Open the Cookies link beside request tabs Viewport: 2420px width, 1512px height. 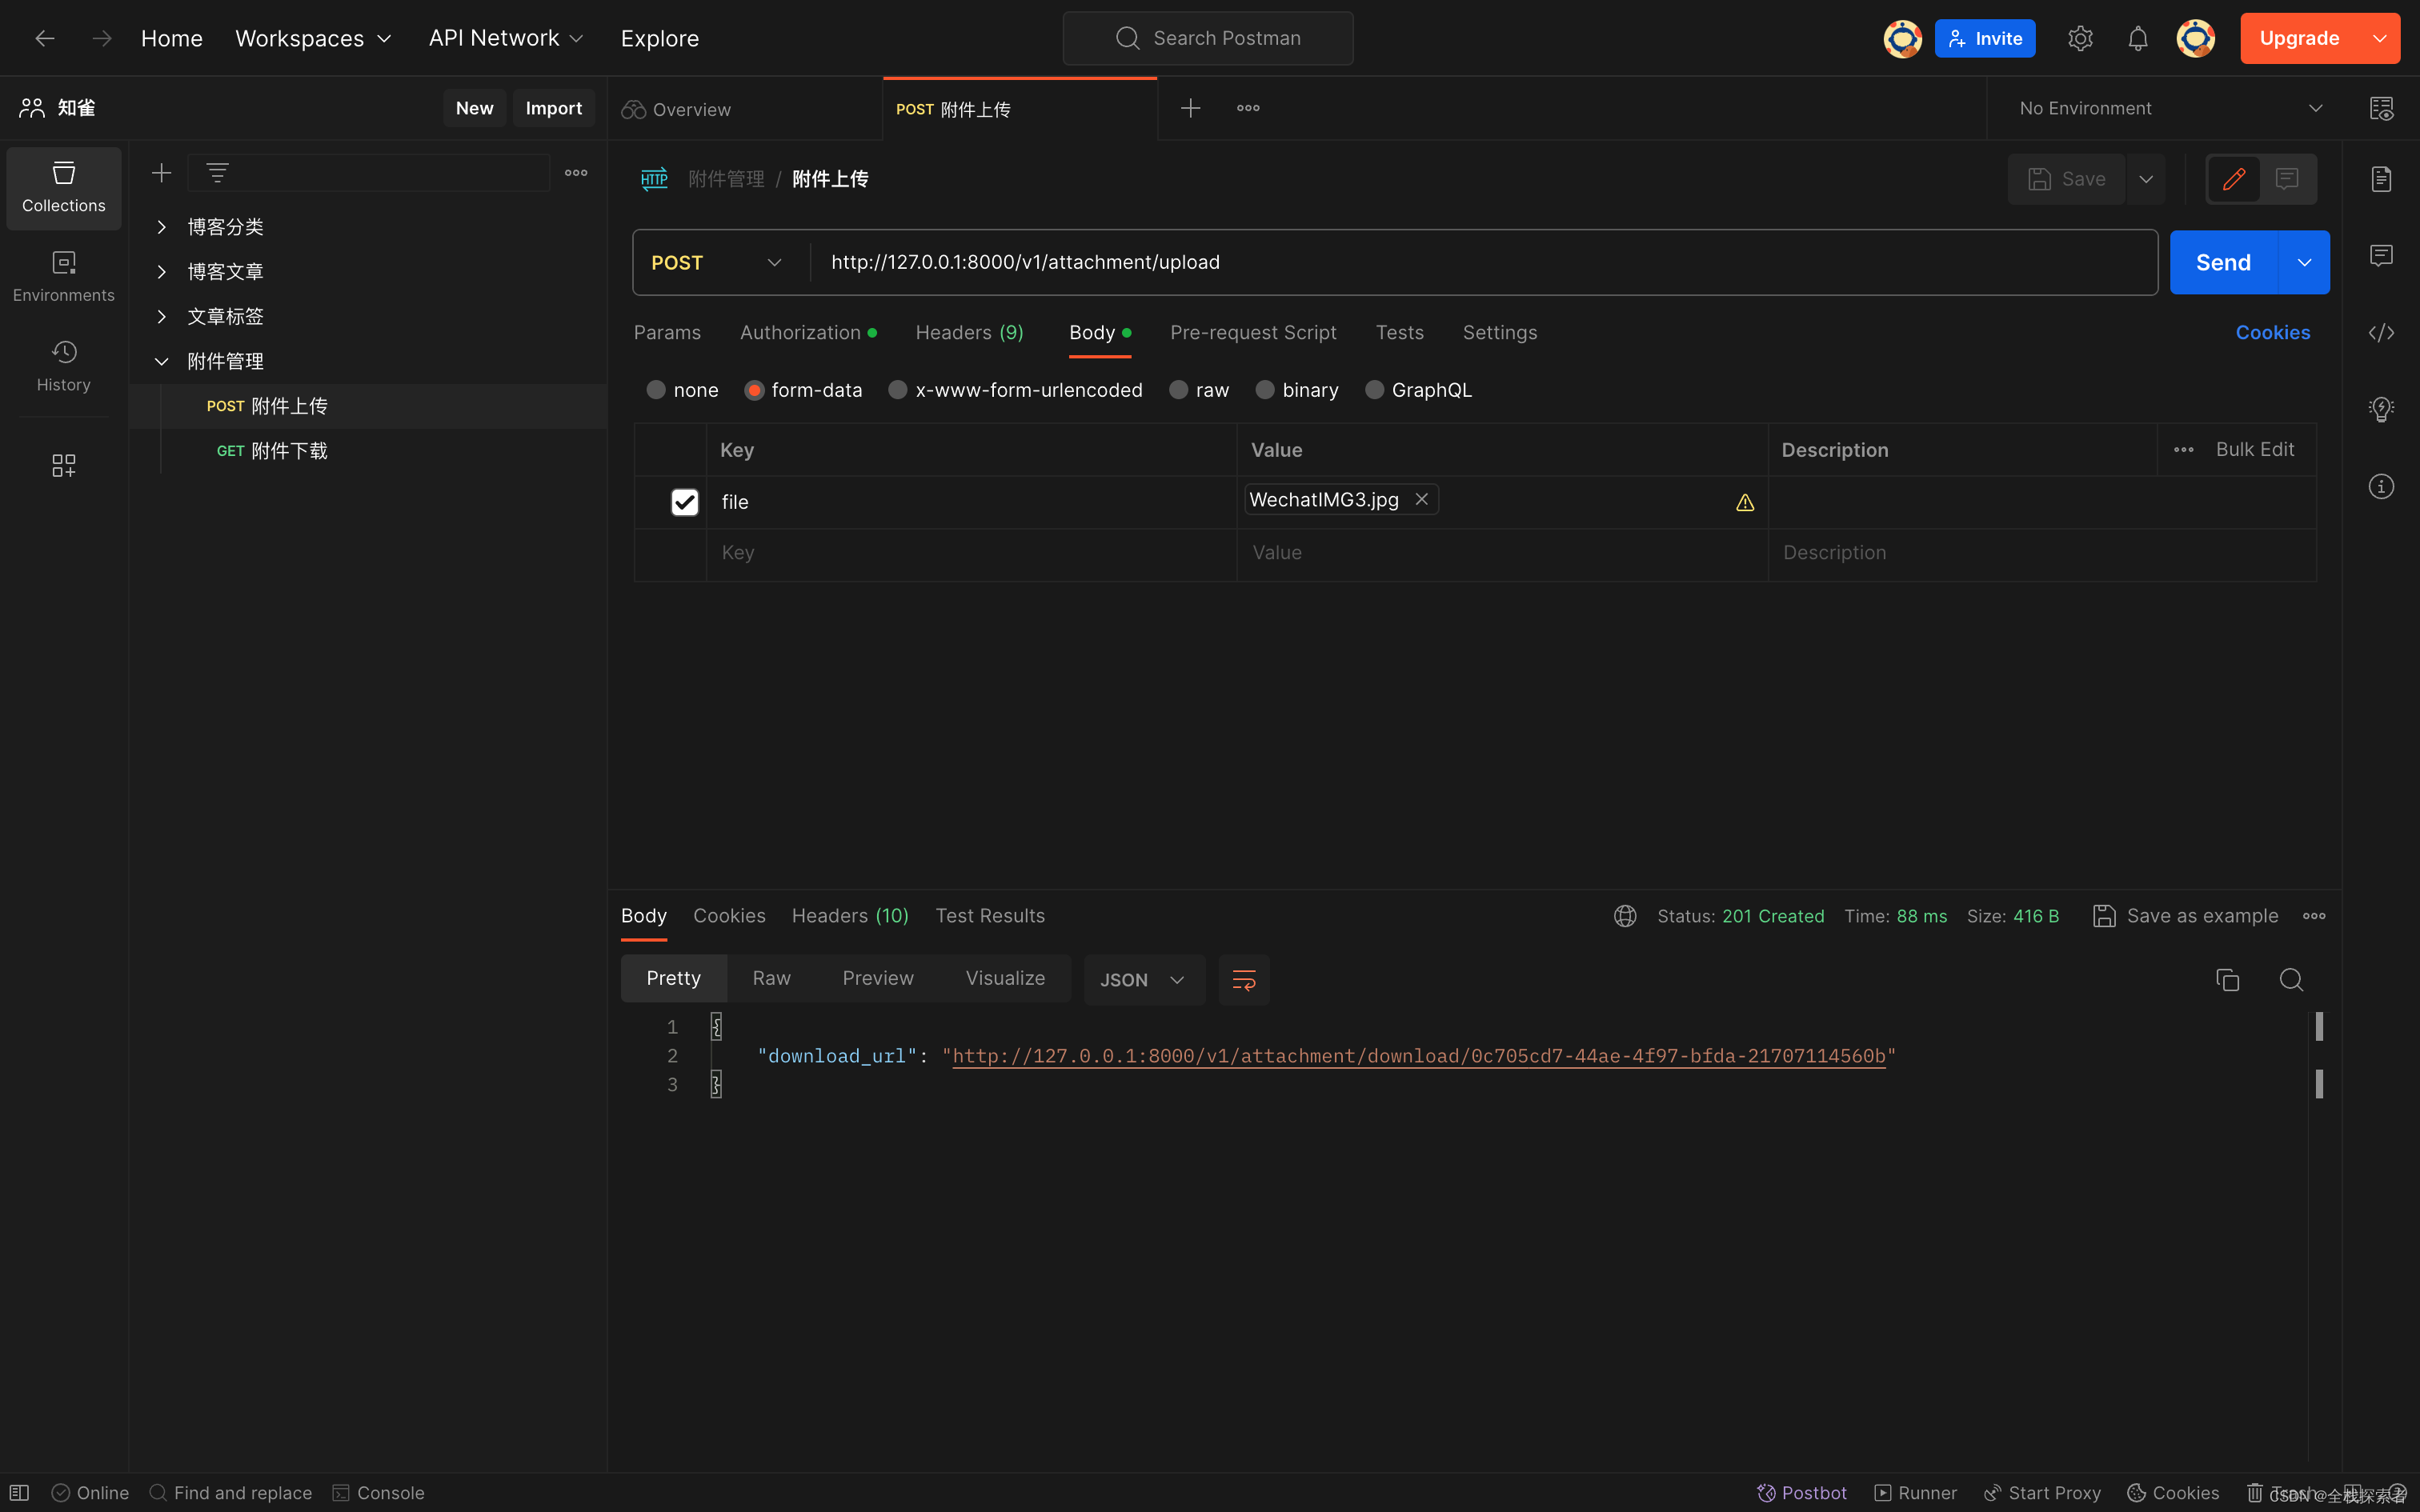coord(2272,333)
